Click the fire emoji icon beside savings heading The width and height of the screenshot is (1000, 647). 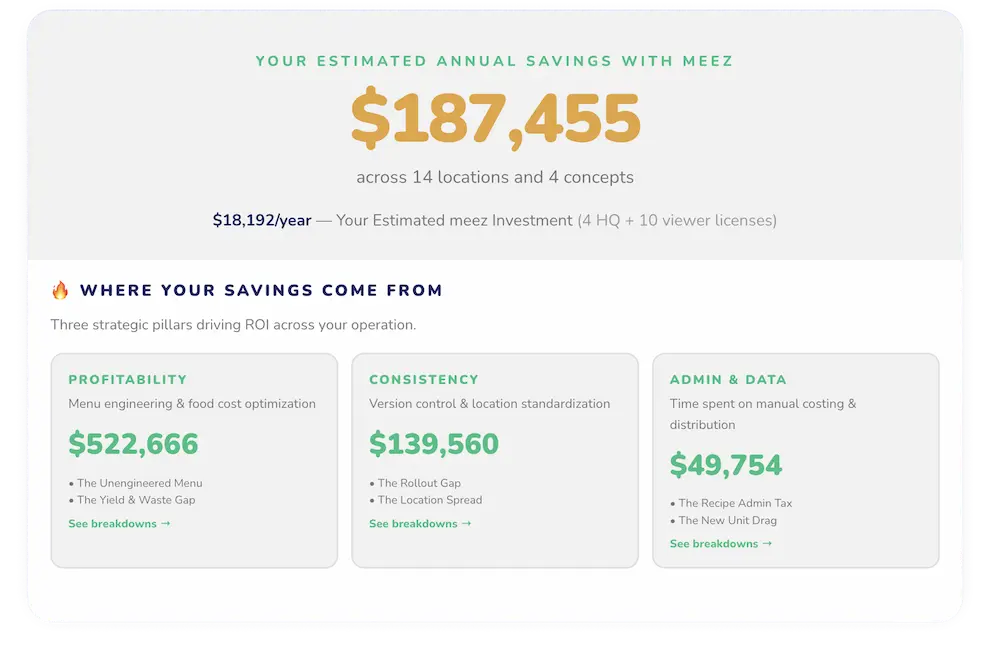pos(60,290)
